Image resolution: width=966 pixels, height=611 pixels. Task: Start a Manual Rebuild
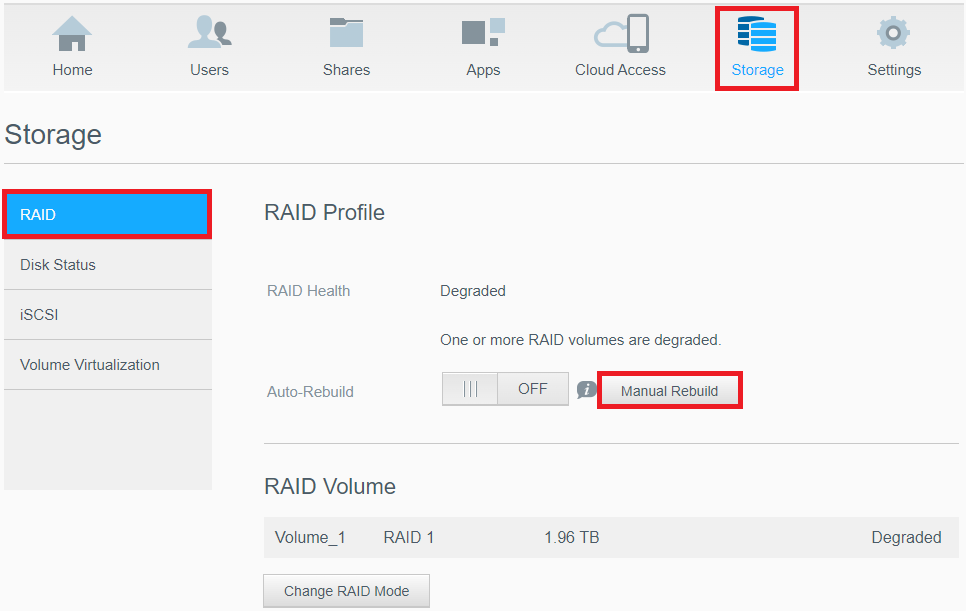click(669, 390)
